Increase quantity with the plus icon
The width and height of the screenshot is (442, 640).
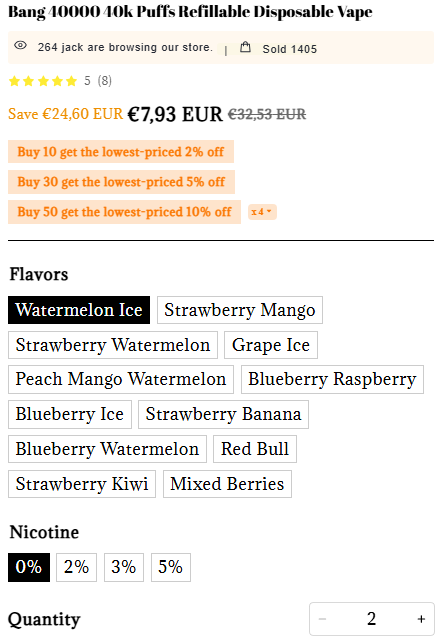pyautogui.click(x=421, y=619)
